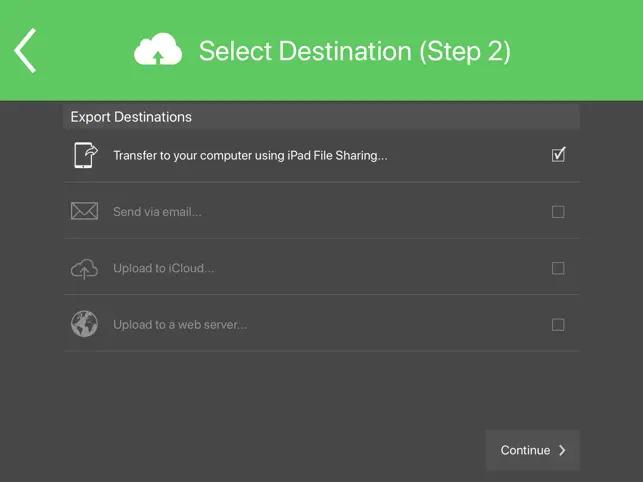Check the Upload to a web server box

pyautogui.click(x=558, y=325)
